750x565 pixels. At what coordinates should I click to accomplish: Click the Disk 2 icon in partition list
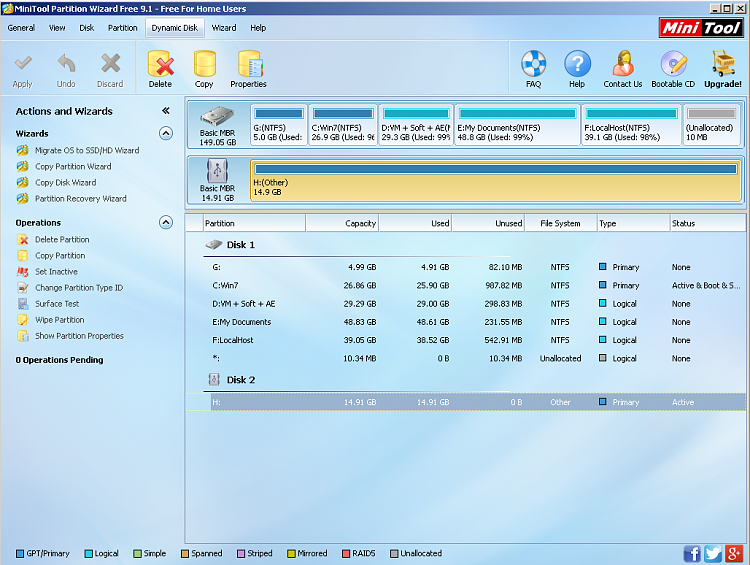214,379
